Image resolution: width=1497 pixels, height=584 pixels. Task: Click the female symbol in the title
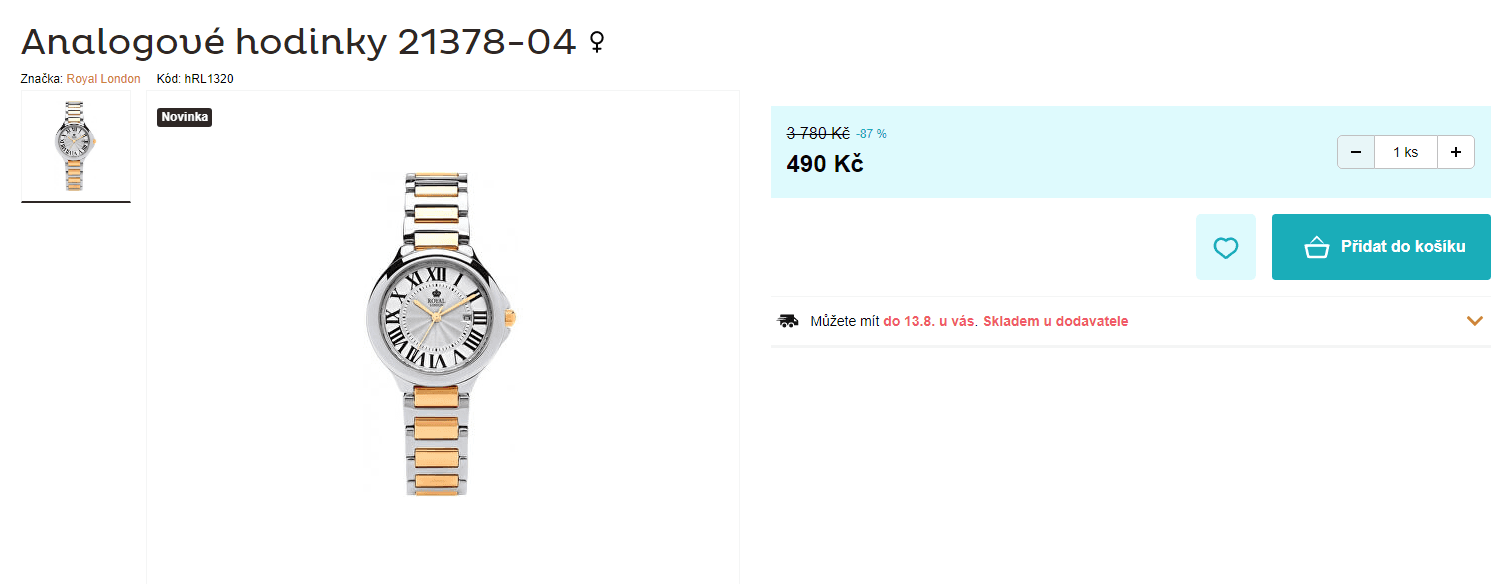coord(597,42)
